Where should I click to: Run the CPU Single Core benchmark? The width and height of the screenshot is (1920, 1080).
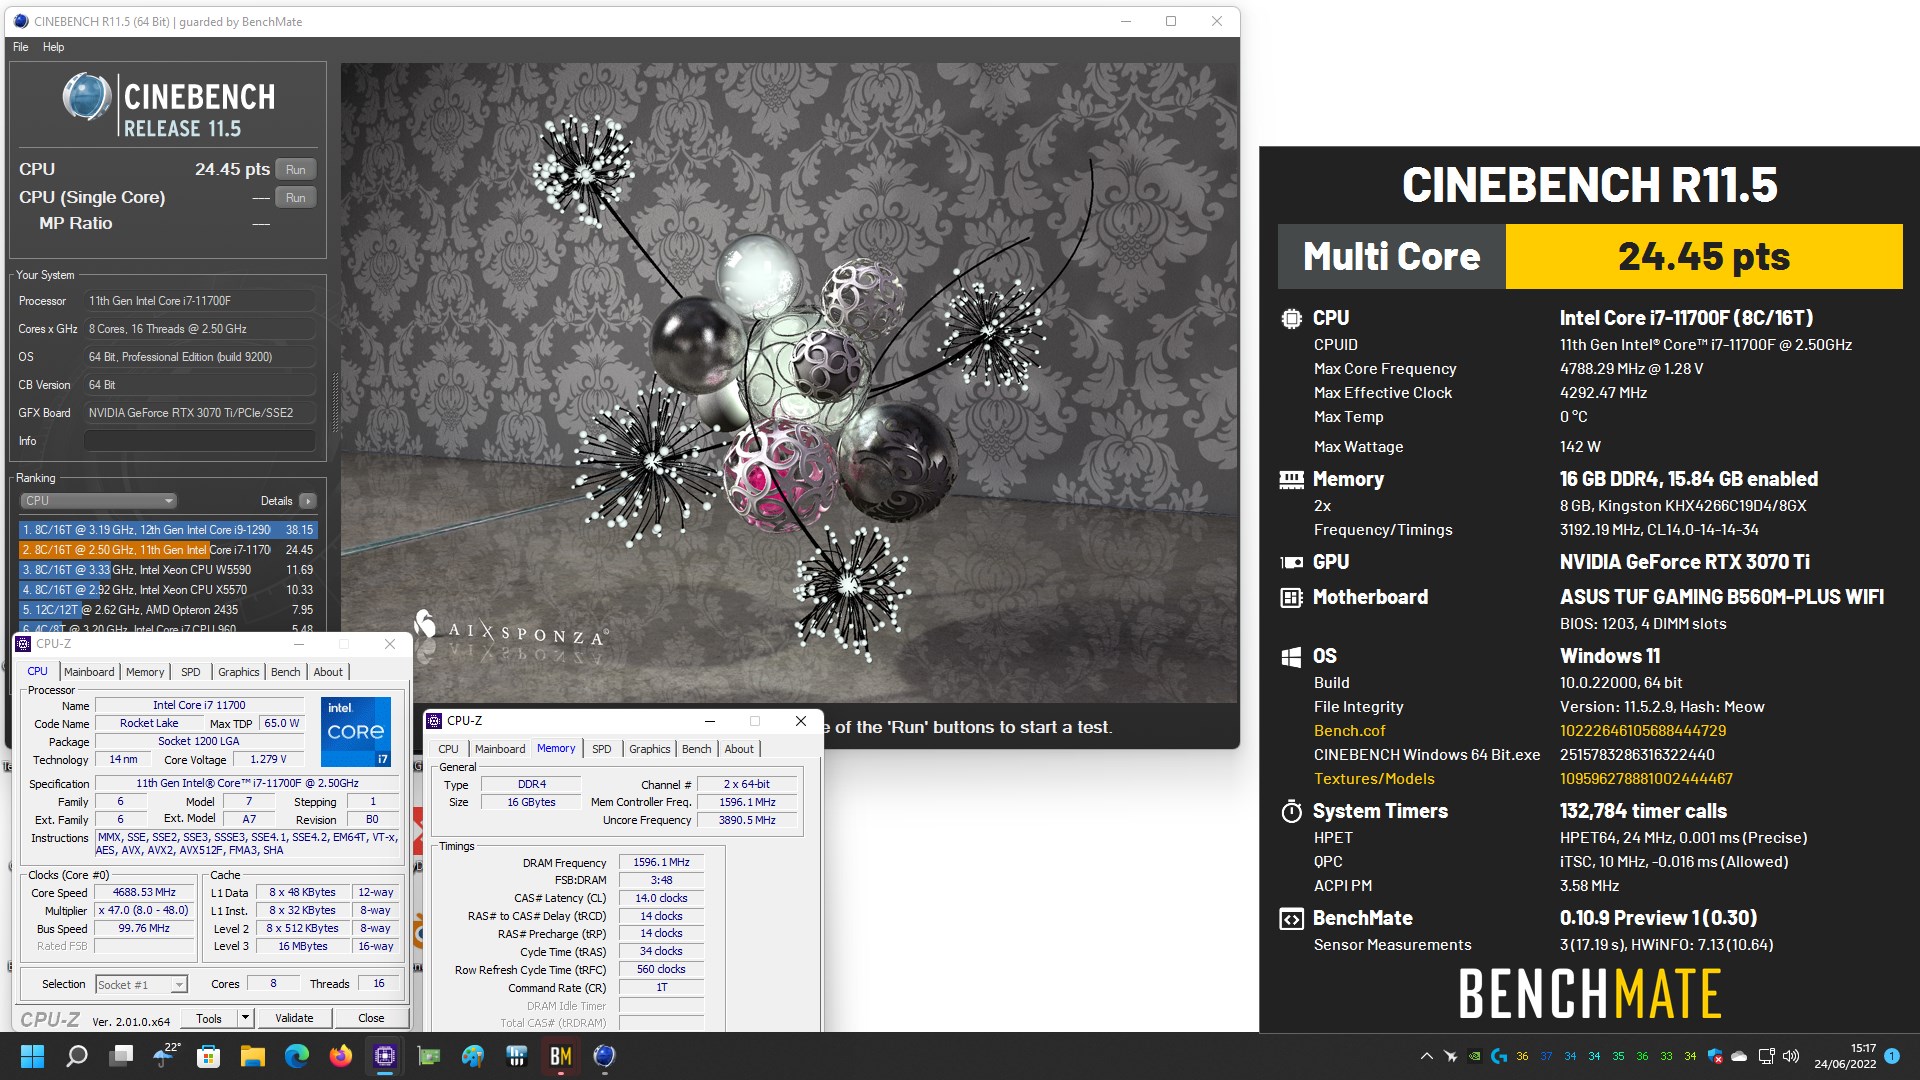point(295,198)
